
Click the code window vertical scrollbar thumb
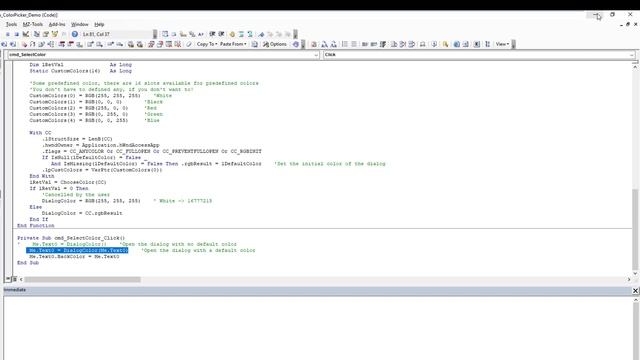point(635,229)
